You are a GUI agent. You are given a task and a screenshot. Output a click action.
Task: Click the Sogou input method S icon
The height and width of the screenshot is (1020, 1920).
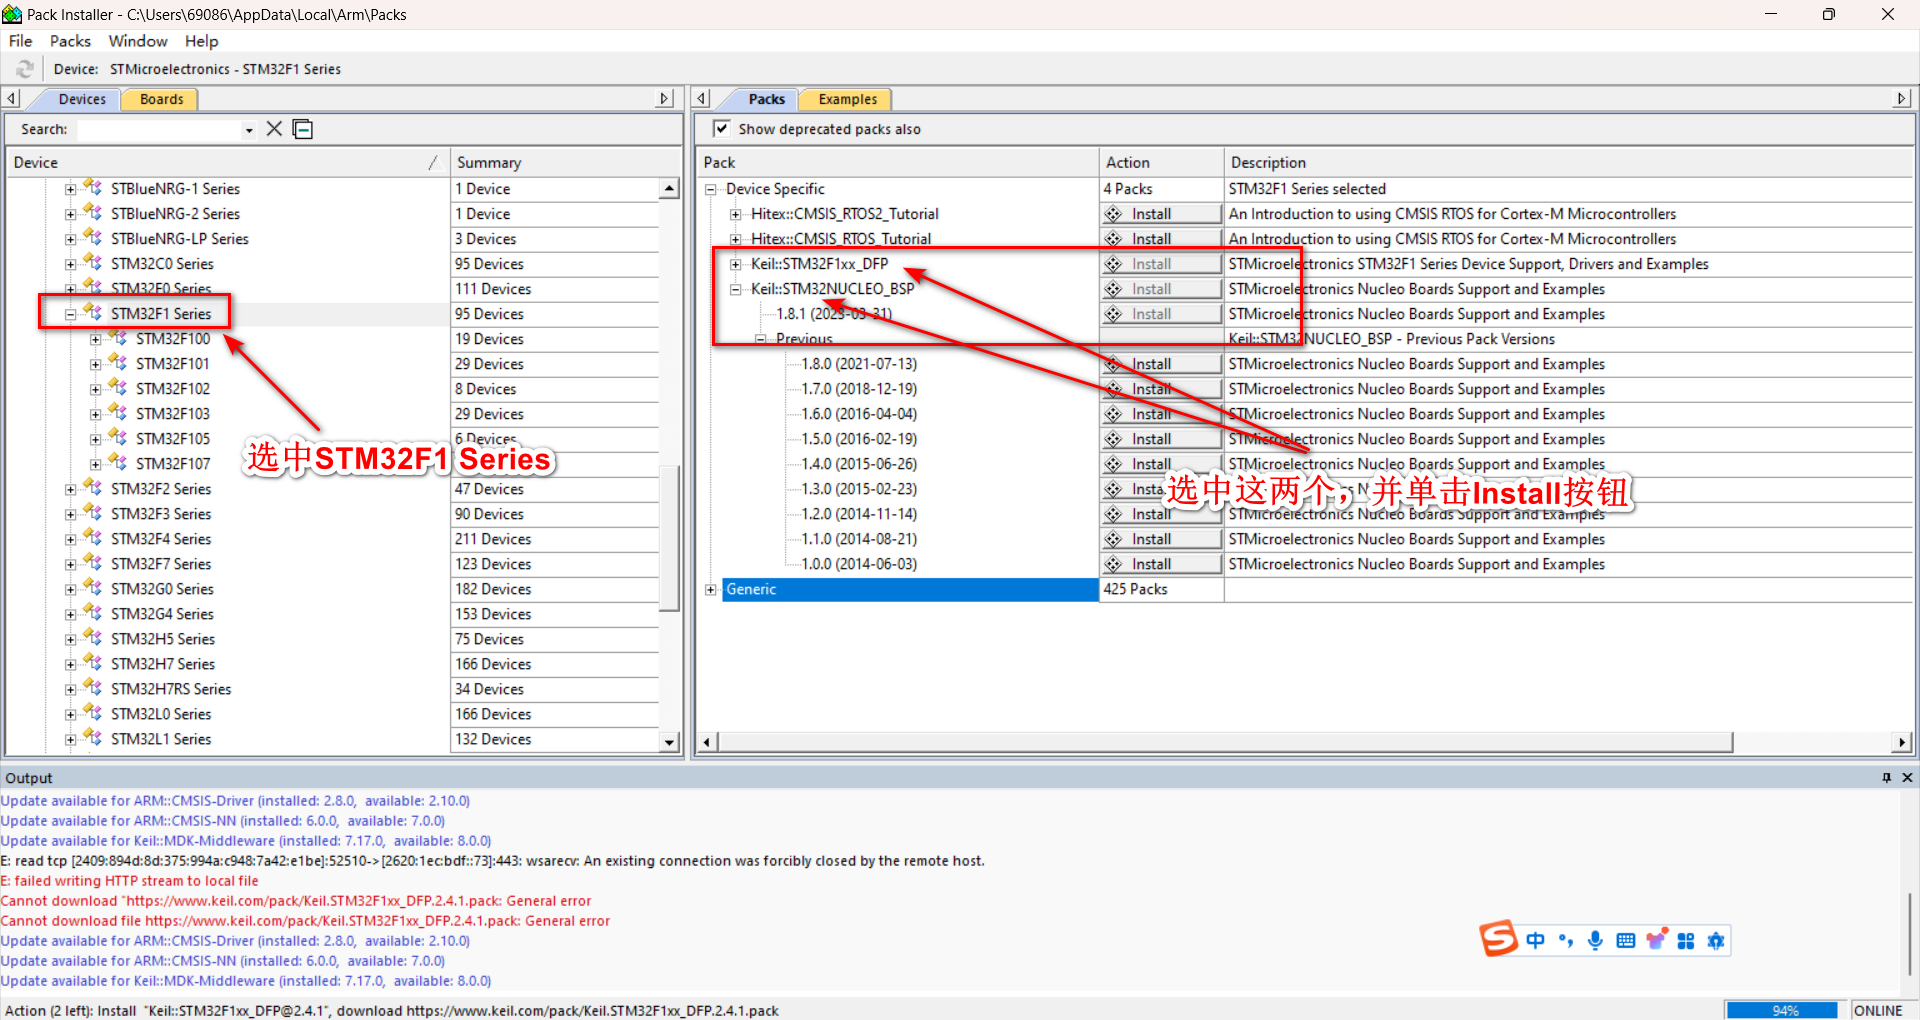(1498, 939)
